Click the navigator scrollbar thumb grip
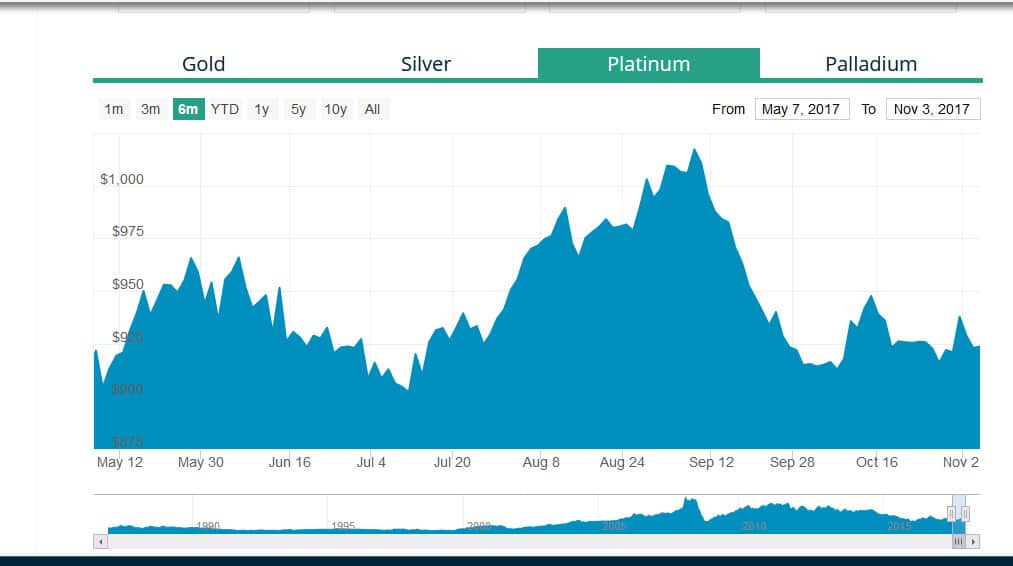The width and height of the screenshot is (1013, 566). coord(958,541)
